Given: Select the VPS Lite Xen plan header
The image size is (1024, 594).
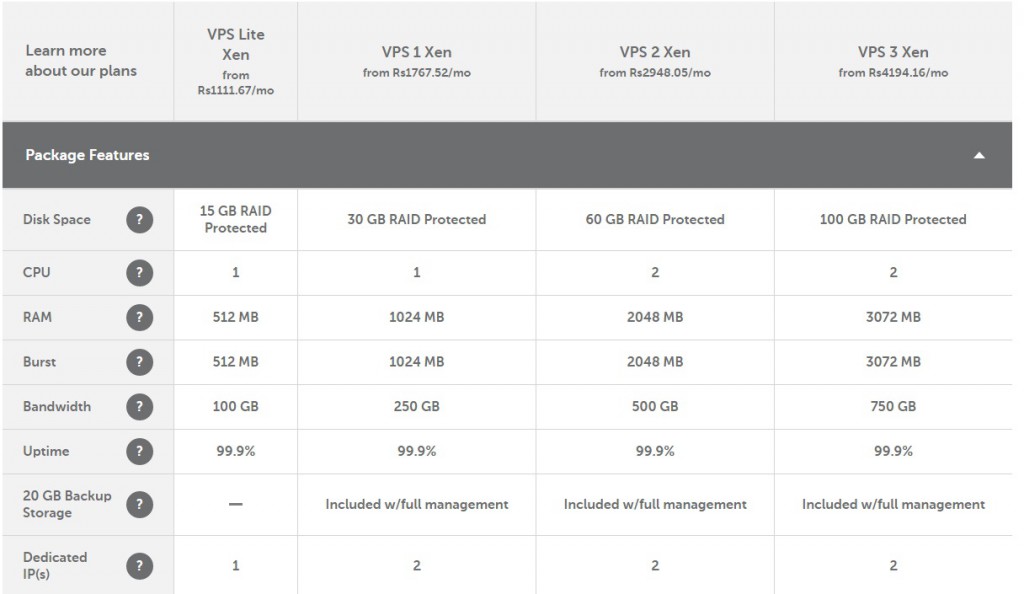Looking at the screenshot, I should pyautogui.click(x=236, y=61).
